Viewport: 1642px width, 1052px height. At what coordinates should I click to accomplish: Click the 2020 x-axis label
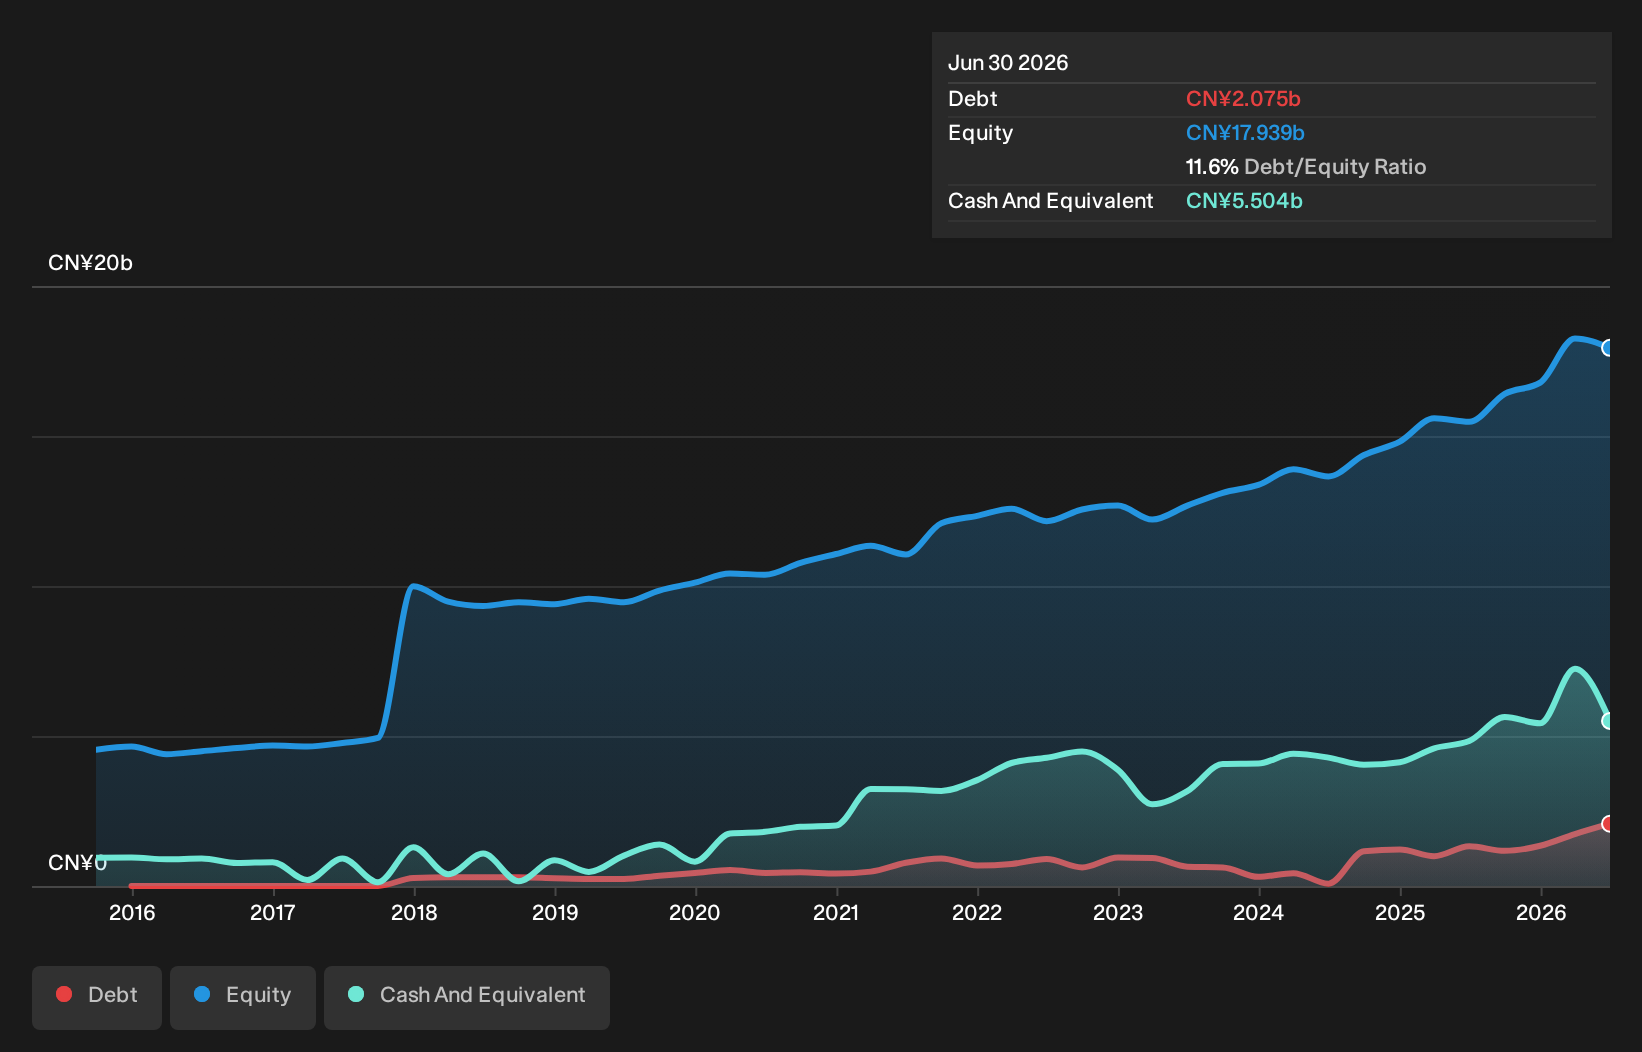(695, 912)
